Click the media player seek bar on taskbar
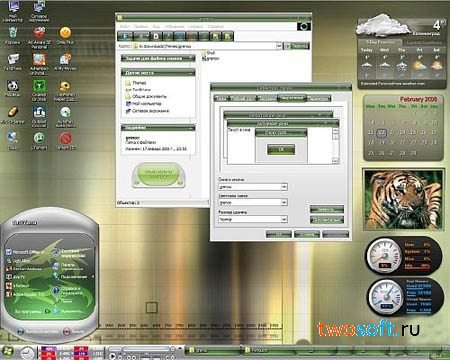The image size is (450, 360). click(x=147, y=349)
